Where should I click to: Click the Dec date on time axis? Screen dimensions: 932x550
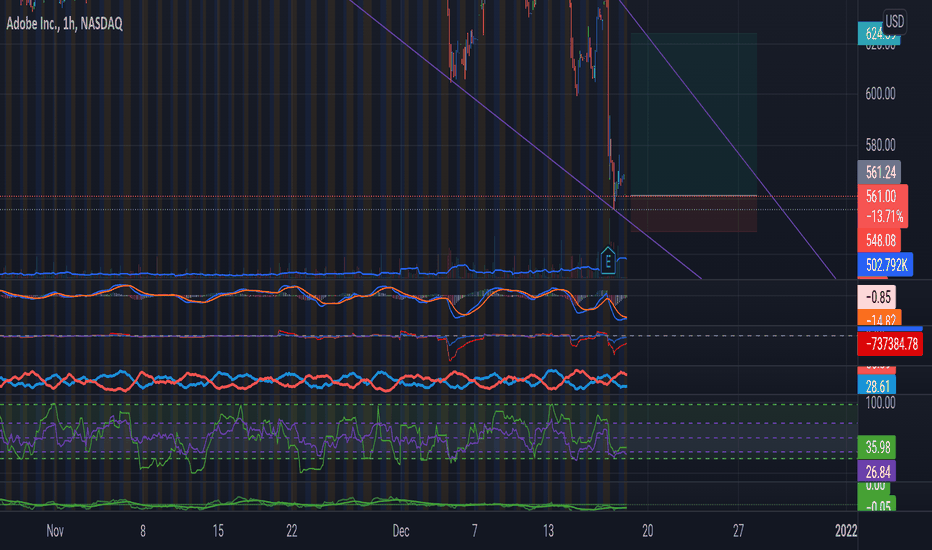coord(401,531)
